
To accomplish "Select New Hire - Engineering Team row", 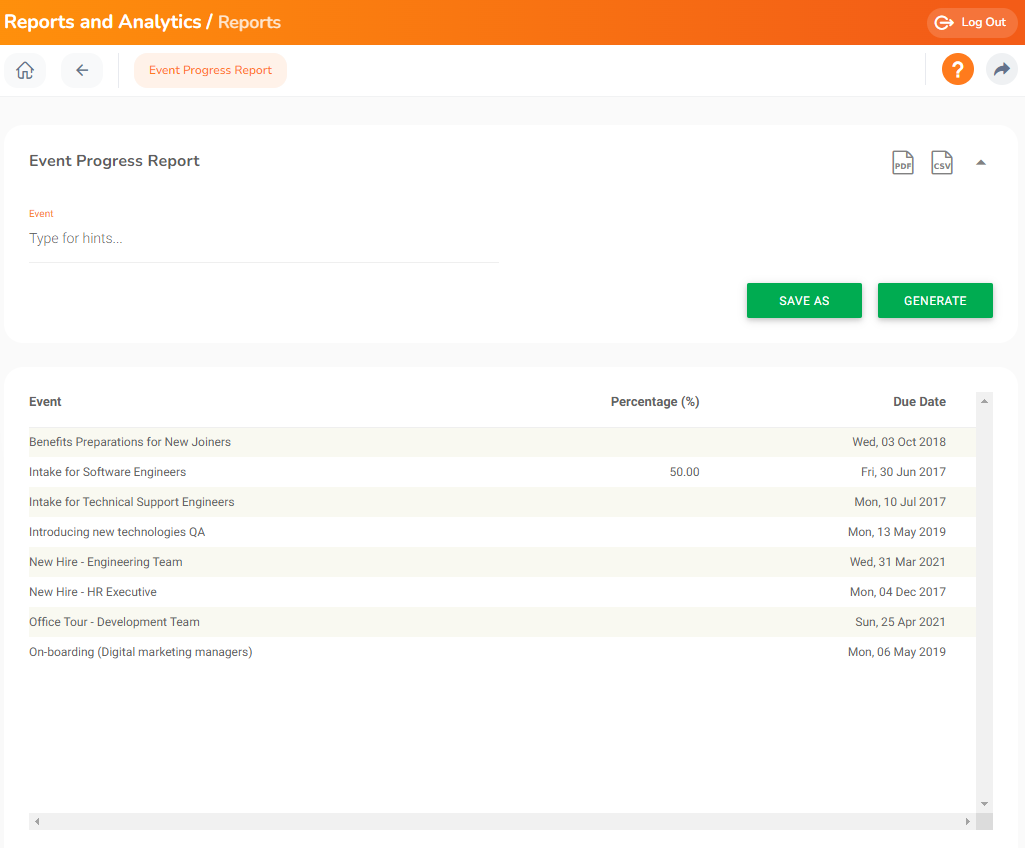I will pos(502,562).
